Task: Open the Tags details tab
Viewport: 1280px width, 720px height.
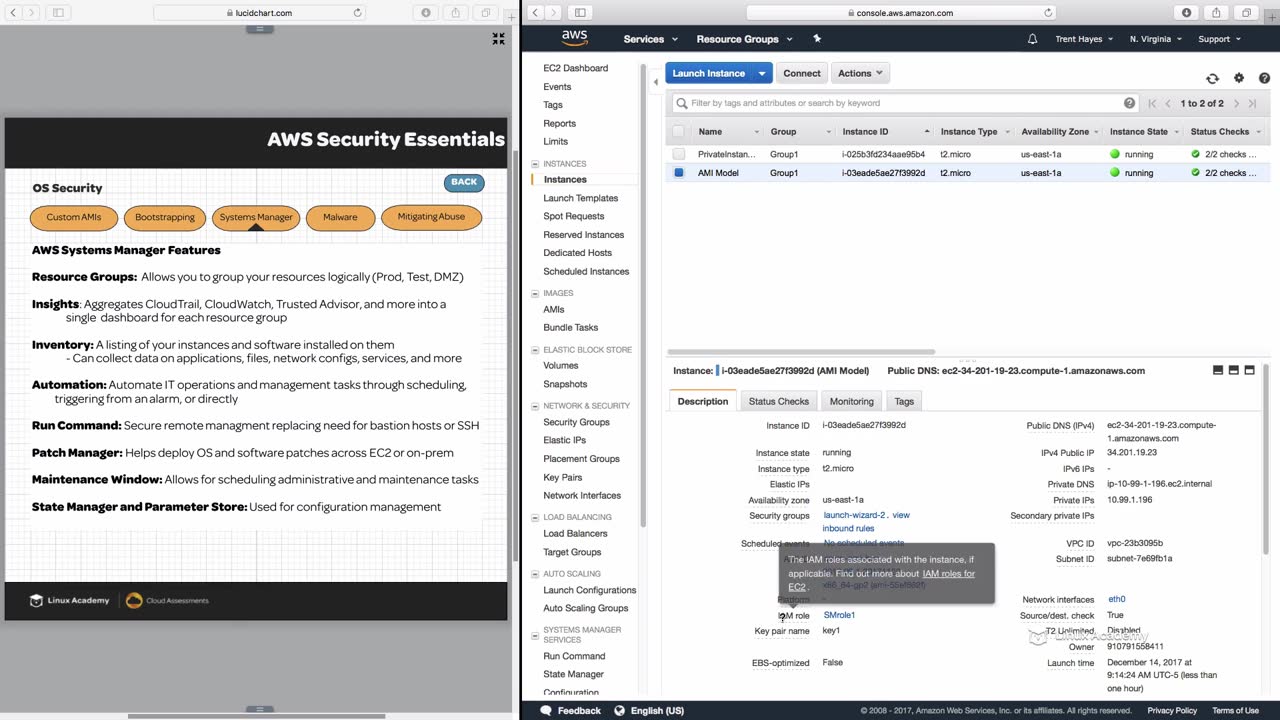Action: pos(904,401)
